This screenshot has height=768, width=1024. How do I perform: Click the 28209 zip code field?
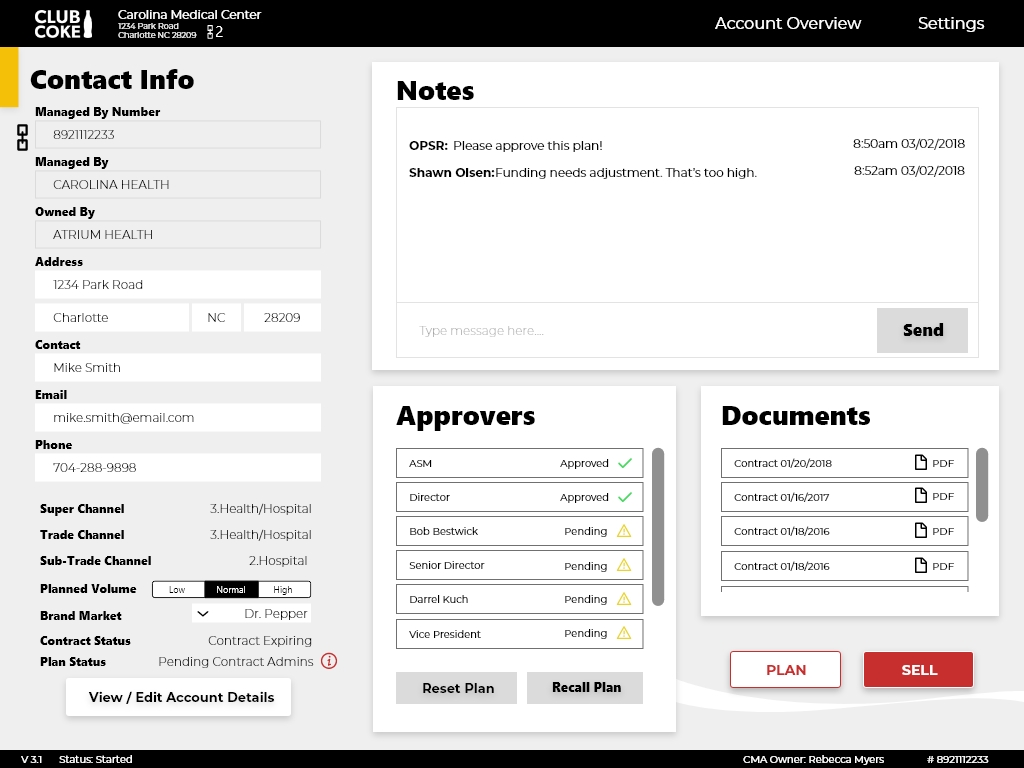[282, 317]
